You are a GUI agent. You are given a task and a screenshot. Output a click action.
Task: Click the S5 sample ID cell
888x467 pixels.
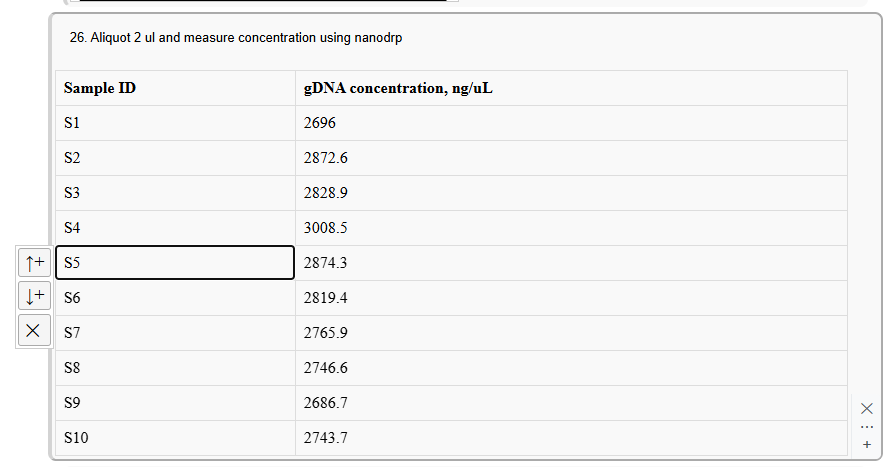pyautogui.click(x=175, y=263)
